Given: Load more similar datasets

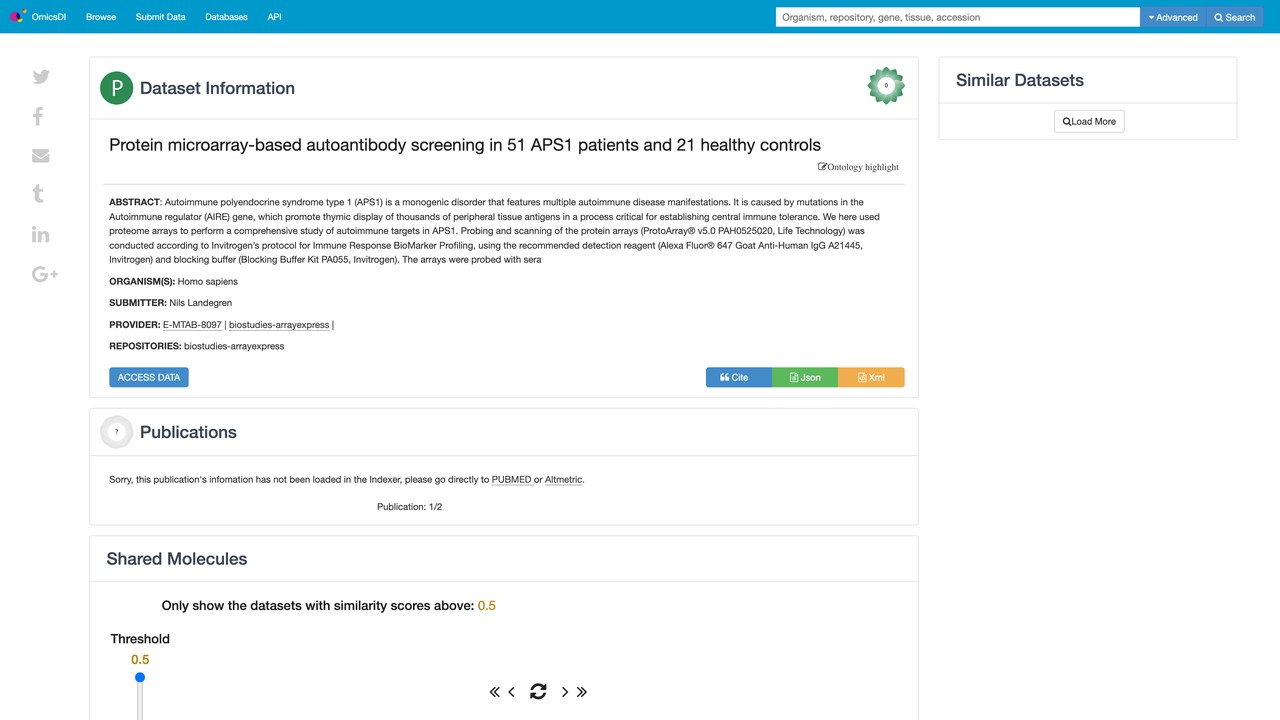Looking at the screenshot, I should pos(1089,121).
